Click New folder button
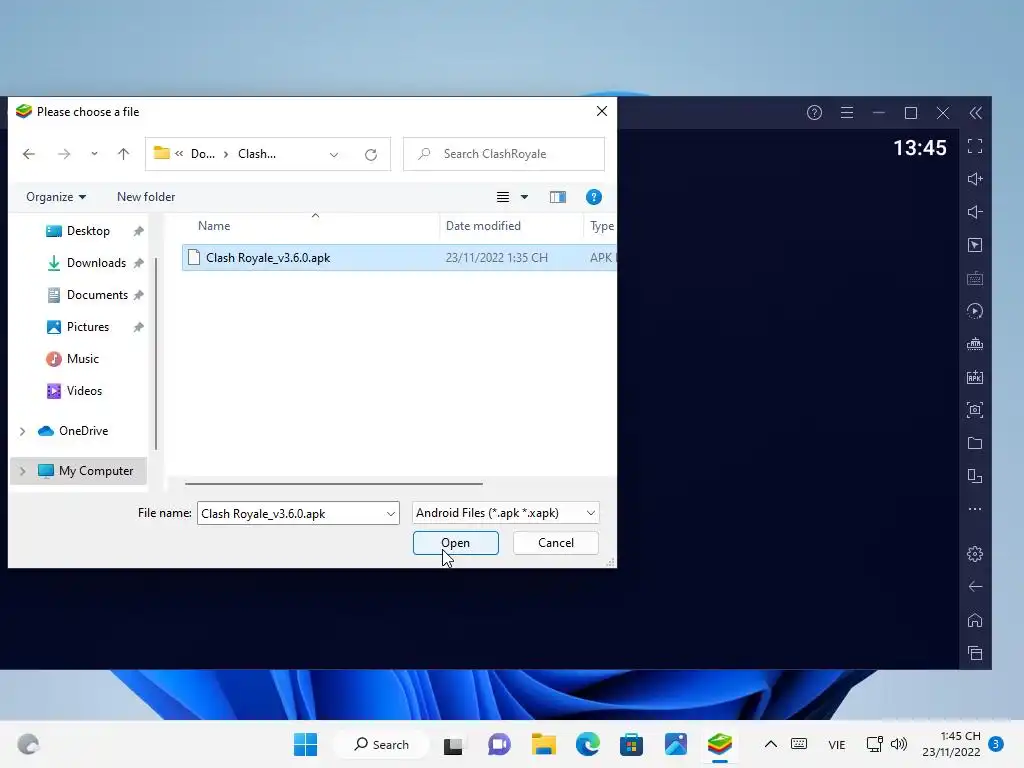The width and height of the screenshot is (1024, 768). pyautogui.click(x=146, y=197)
